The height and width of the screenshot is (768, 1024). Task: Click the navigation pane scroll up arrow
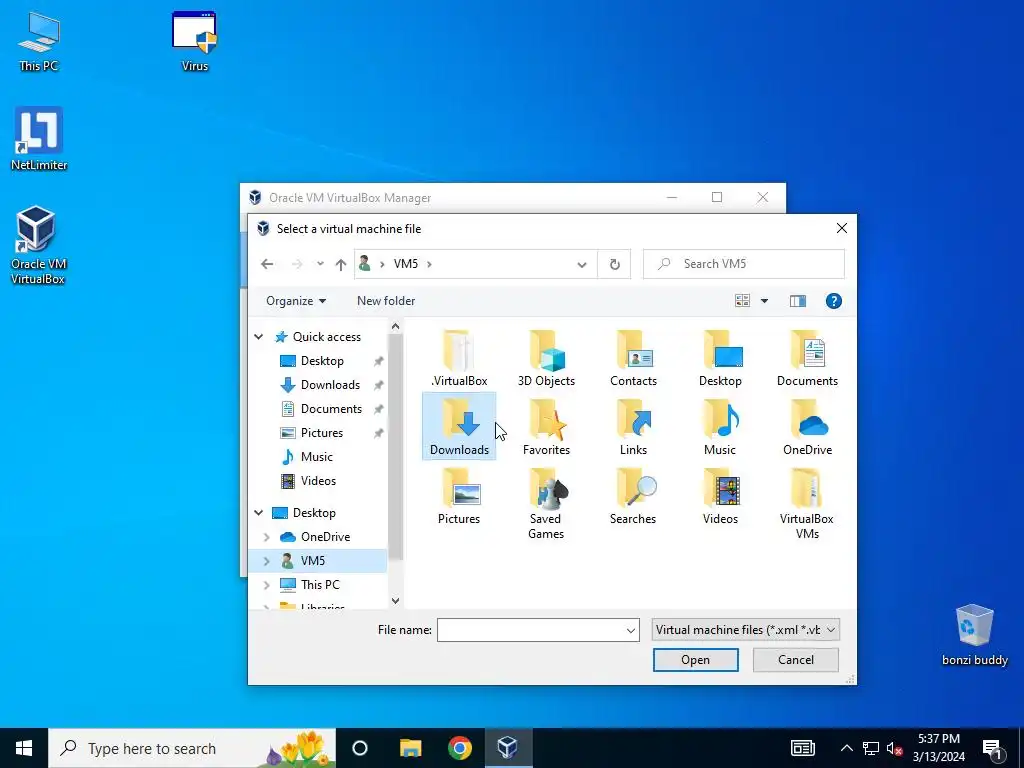[x=395, y=326]
